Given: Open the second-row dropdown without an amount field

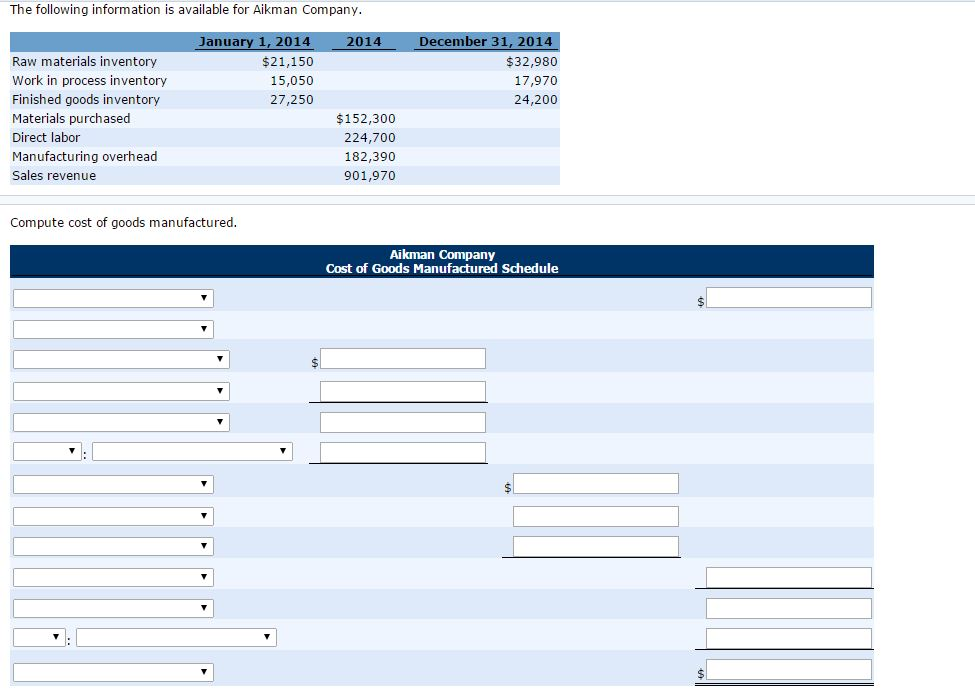Looking at the screenshot, I should coord(113,329).
